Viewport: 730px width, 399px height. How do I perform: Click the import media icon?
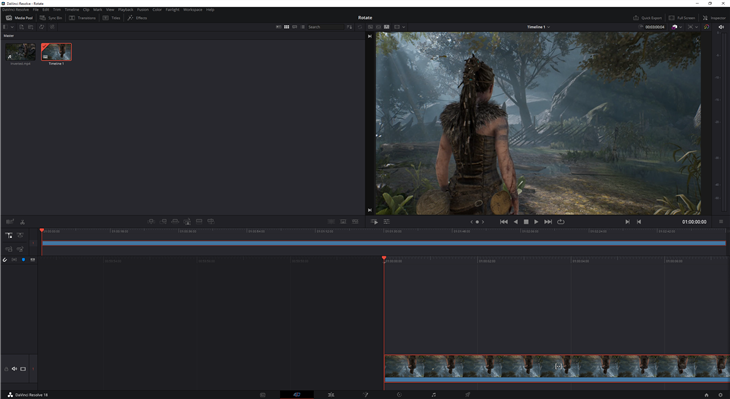coord(21,27)
